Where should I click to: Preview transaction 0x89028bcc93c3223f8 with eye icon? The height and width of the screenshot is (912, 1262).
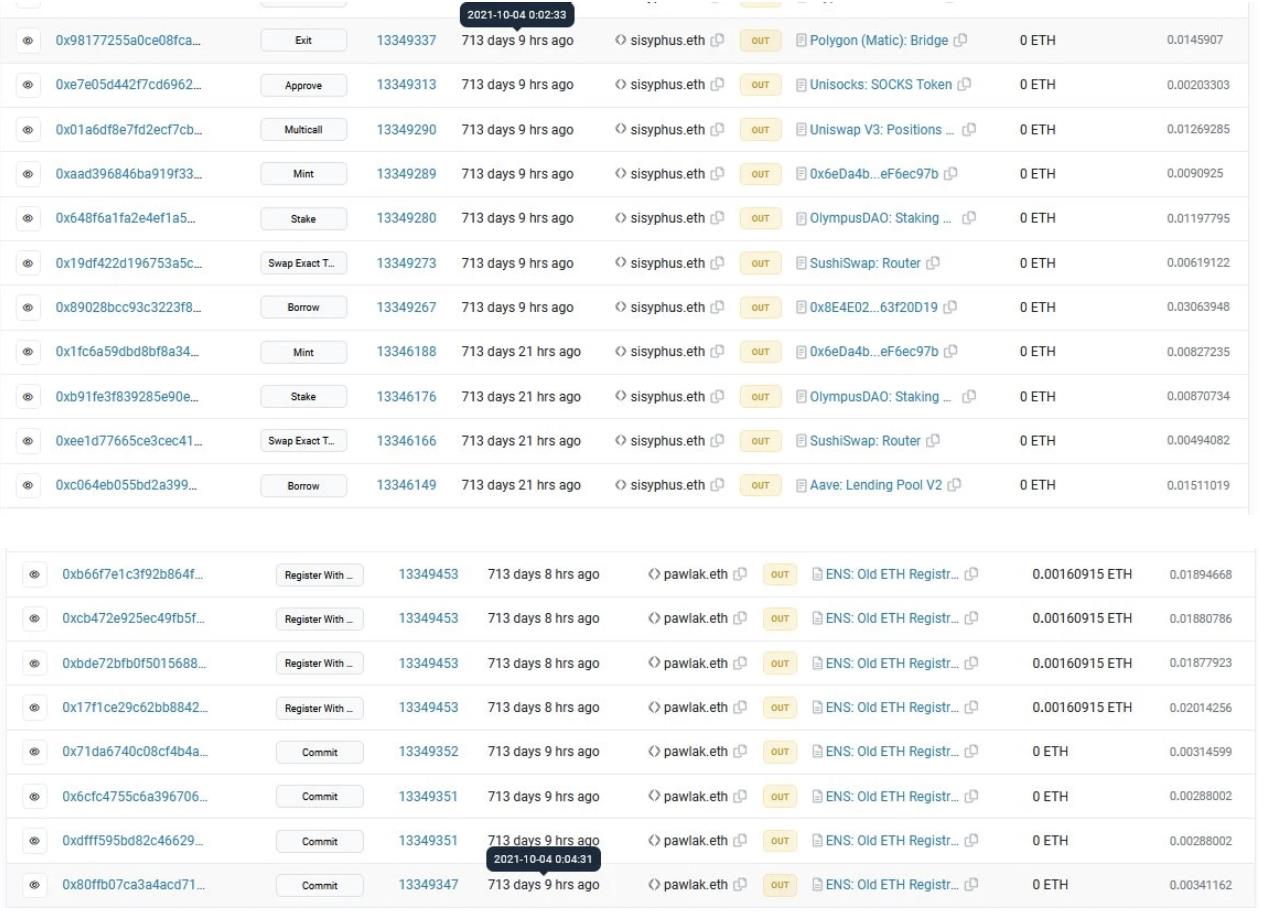pyautogui.click(x=28, y=307)
